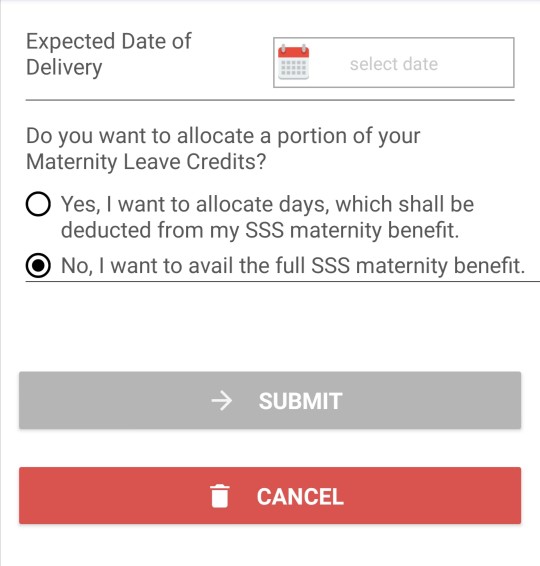Select the 'No, I want to avail' radio button
540x566 pixels.
(38, 266)
